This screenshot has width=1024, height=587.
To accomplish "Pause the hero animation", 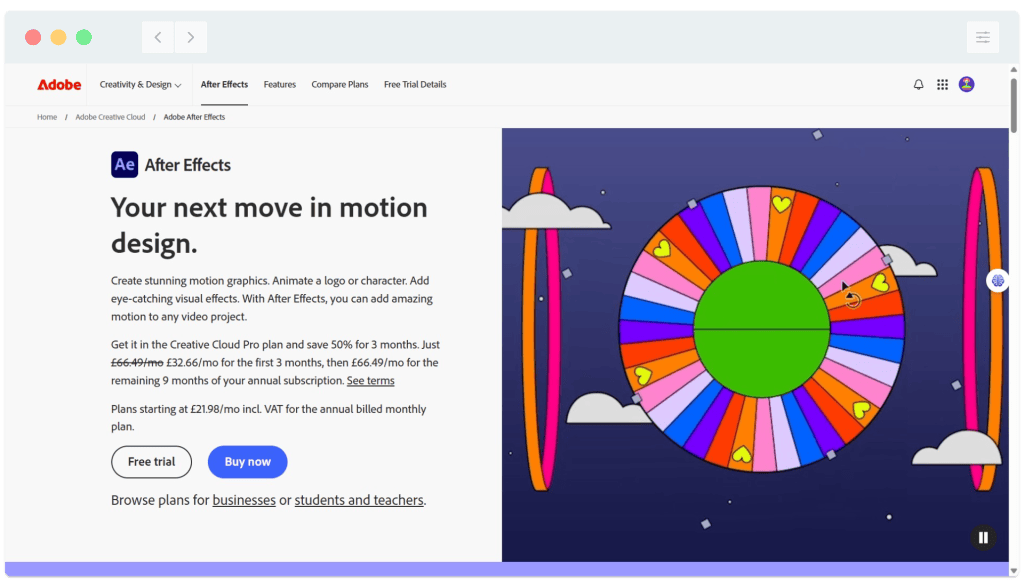I will pos(983,537).
